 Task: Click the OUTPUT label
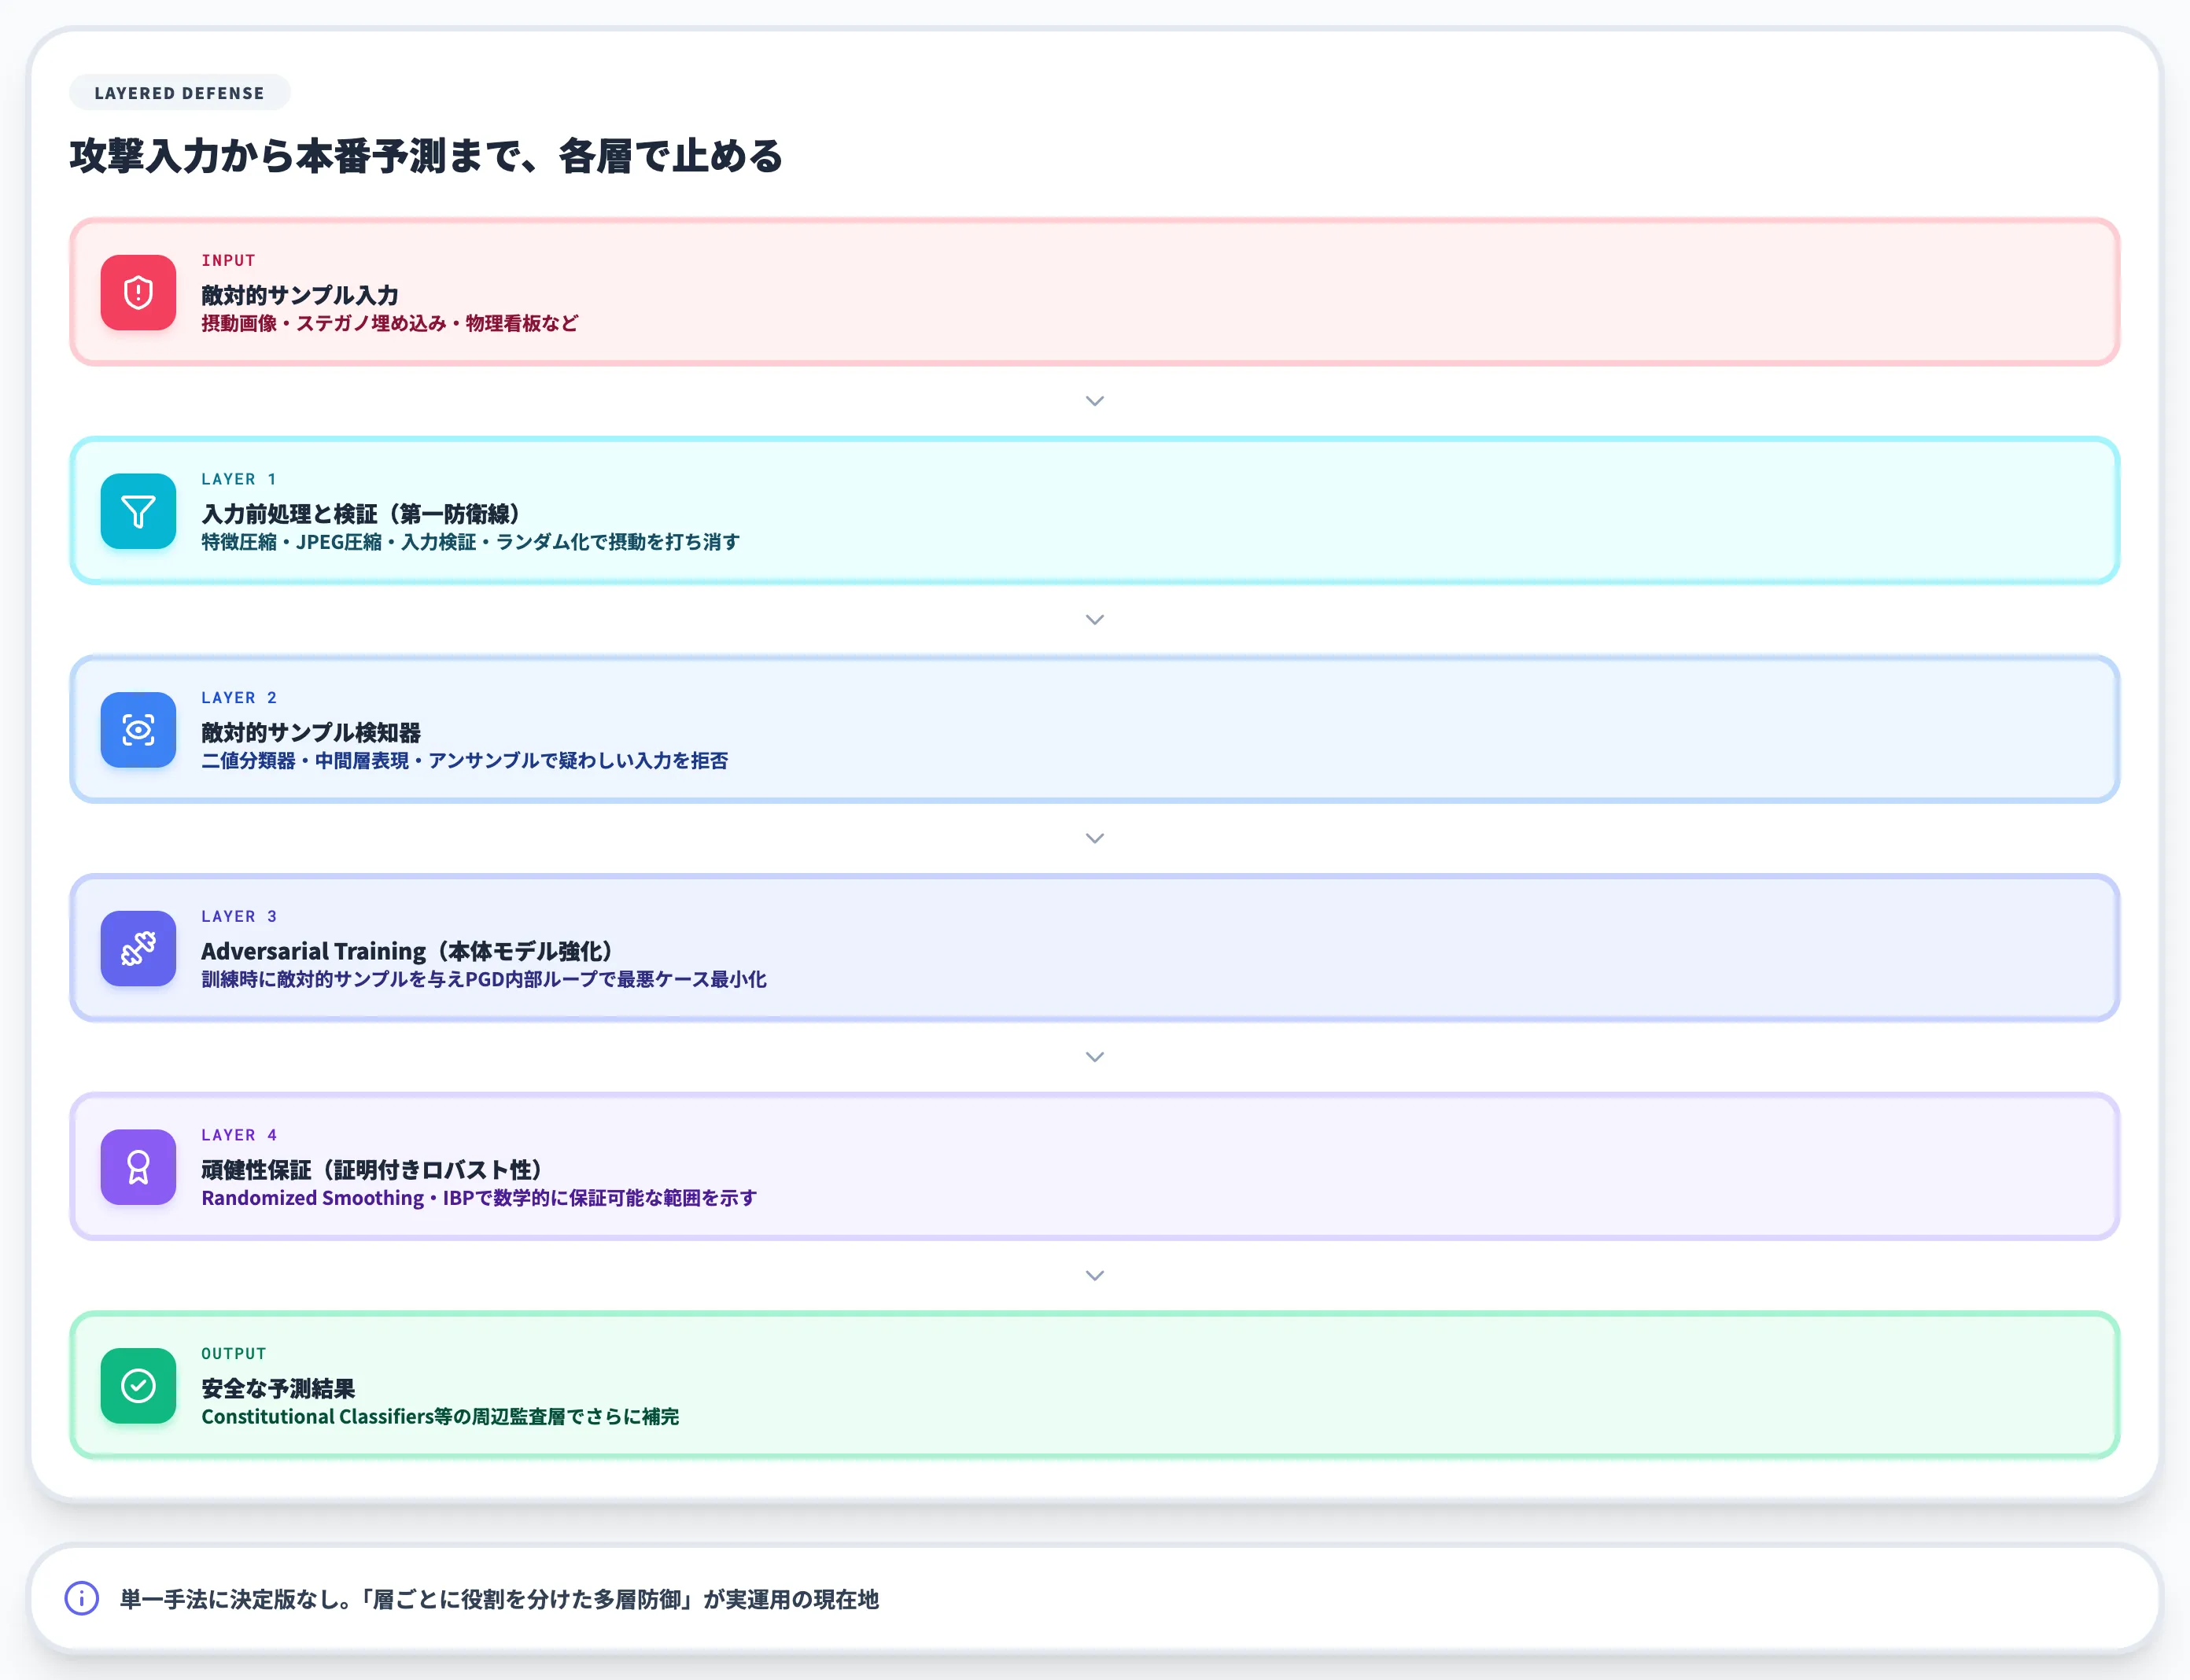234,1354
